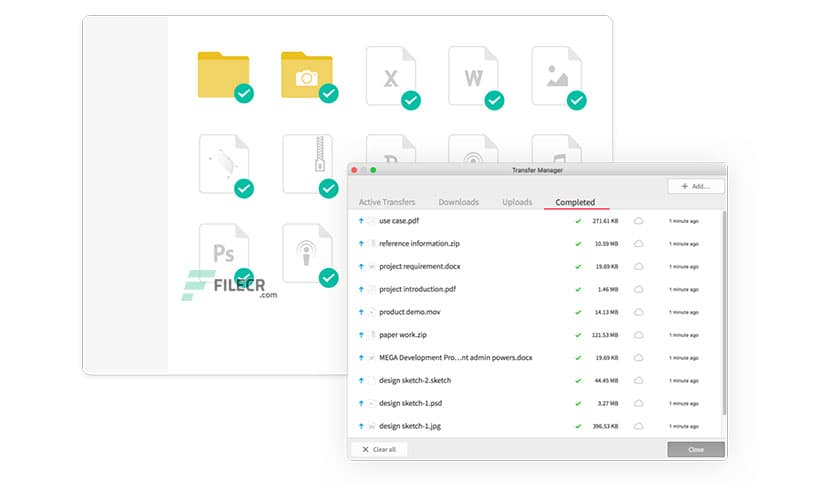
Task: Click the 44.45 MB size value
Action: [606, 381]
